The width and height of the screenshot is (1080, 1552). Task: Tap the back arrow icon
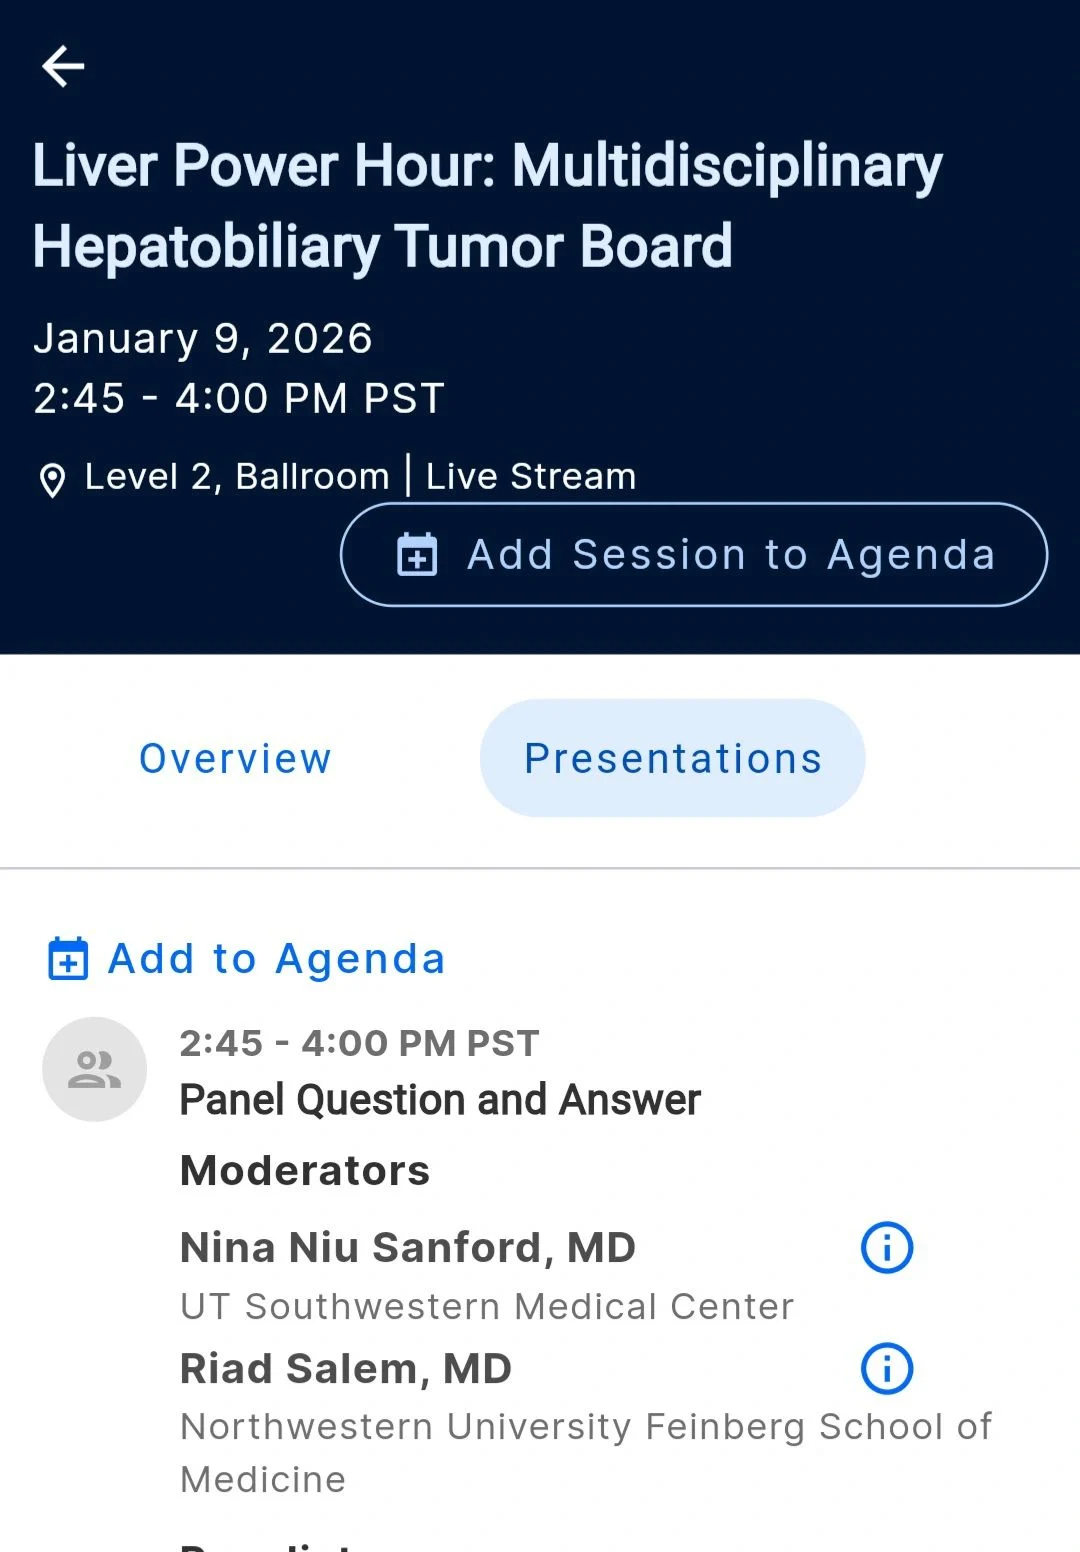pyautogui.click(x=63, y=67)
